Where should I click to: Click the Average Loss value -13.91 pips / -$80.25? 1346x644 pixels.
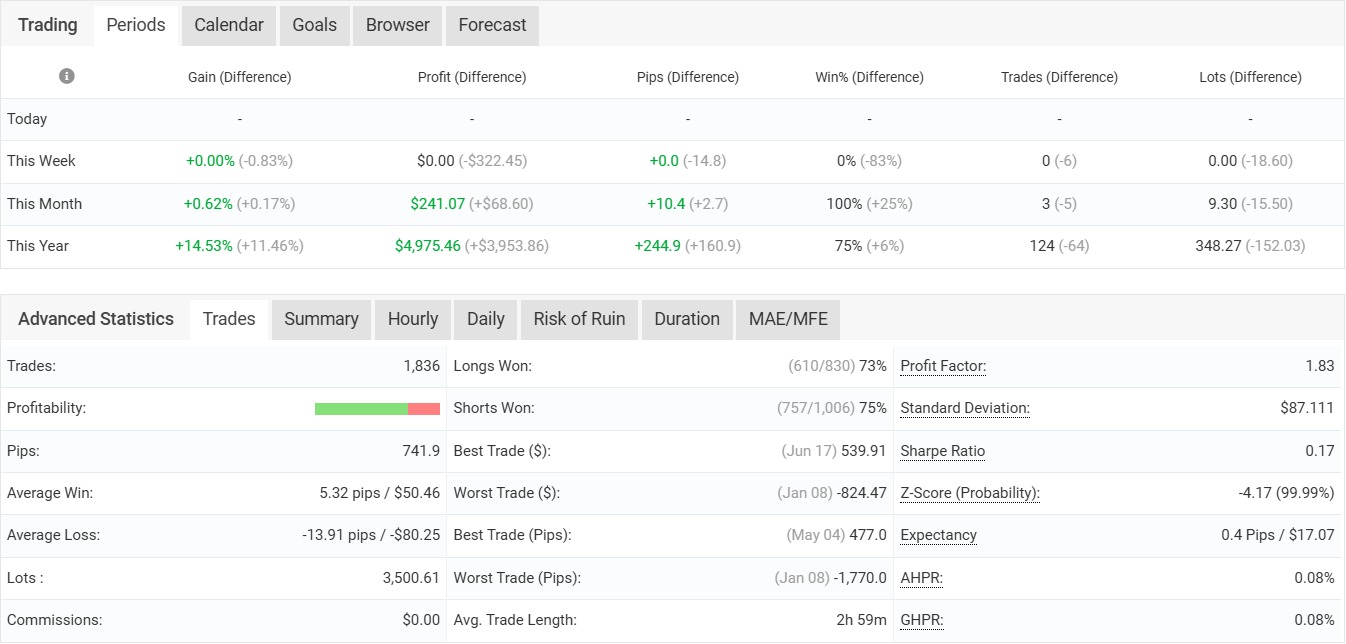click(x=371, y=535)
